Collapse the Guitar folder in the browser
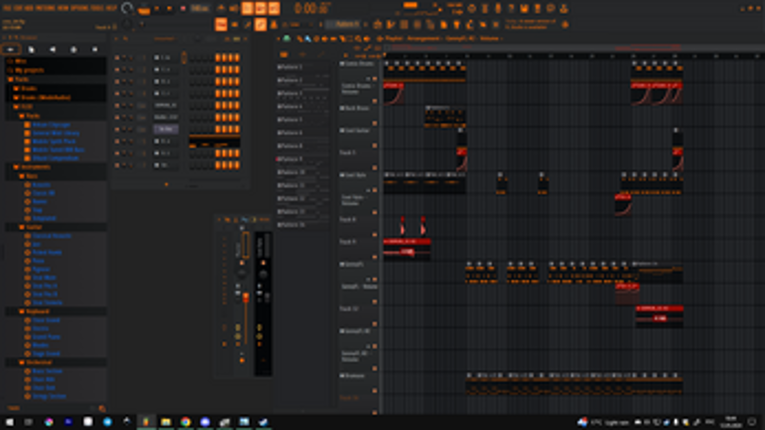The width and height of the screenshot is (765, 430). [x=34, y=227]
